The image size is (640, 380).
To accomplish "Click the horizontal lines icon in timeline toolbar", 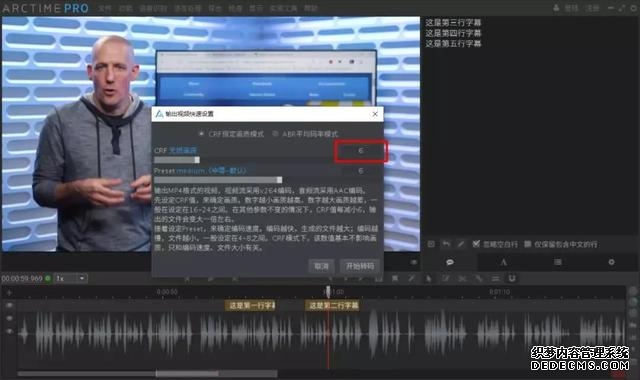I will (496, 278).
